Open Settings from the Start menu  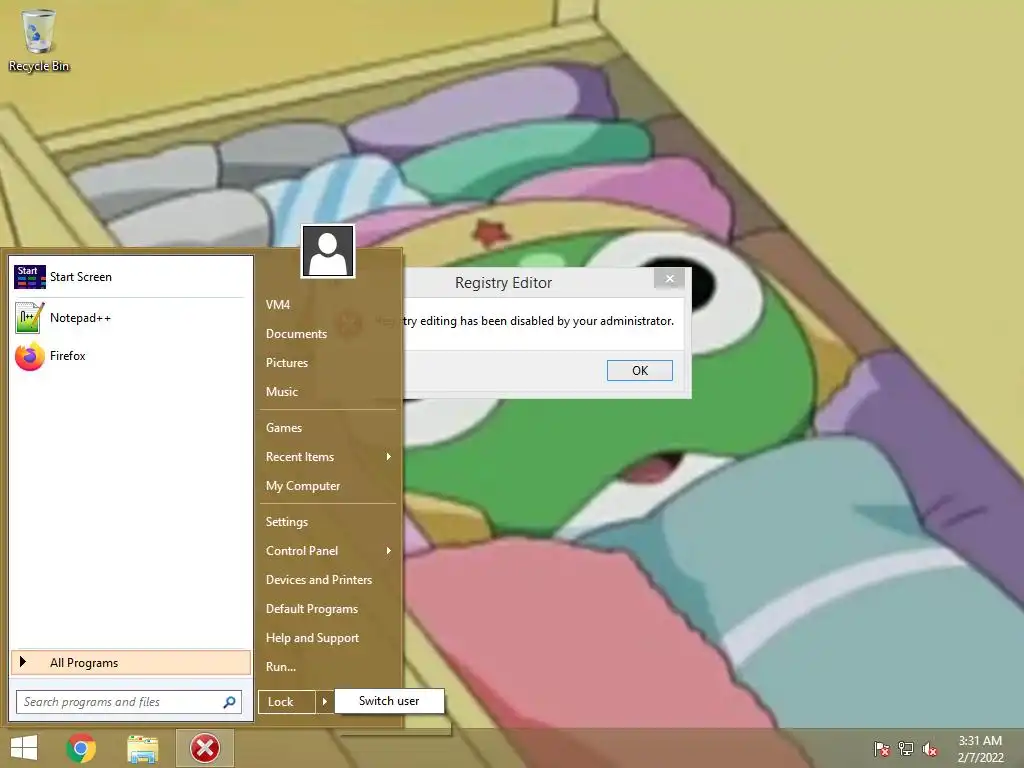[x=287, y=522]
